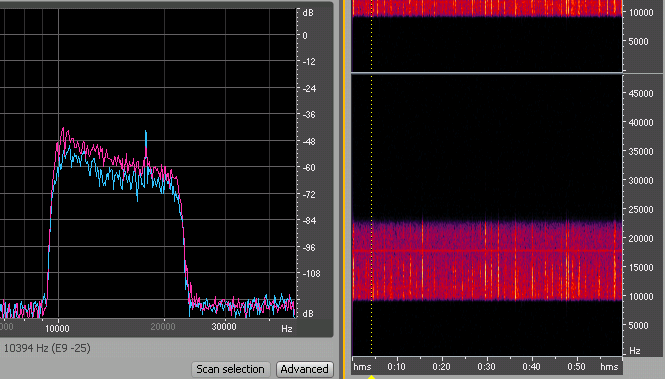Image resolution: width=665 pixels, height=379 pixels.
Task: Click the -60 dB label on the graph scale
Action: (309, 168)
